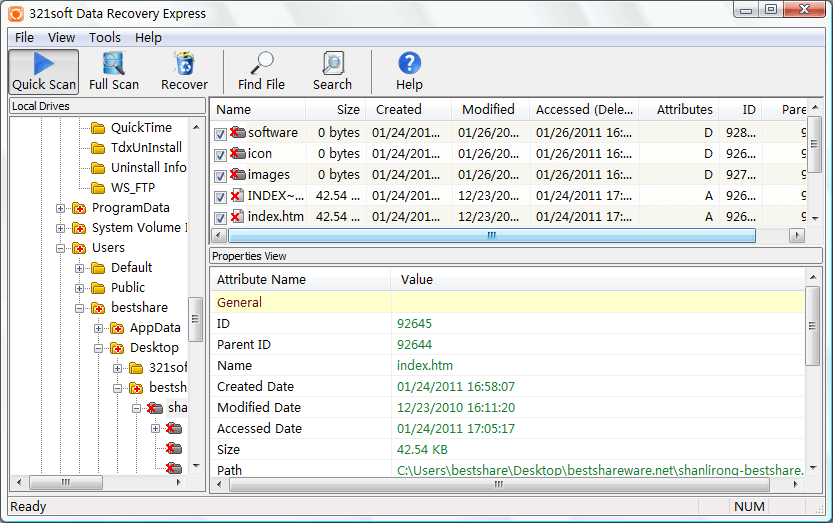Image resolution: width=833 pixels, height=523 pixels.
Task: Start a Quick Scan from the toolbar
Action: click(44, 72)
